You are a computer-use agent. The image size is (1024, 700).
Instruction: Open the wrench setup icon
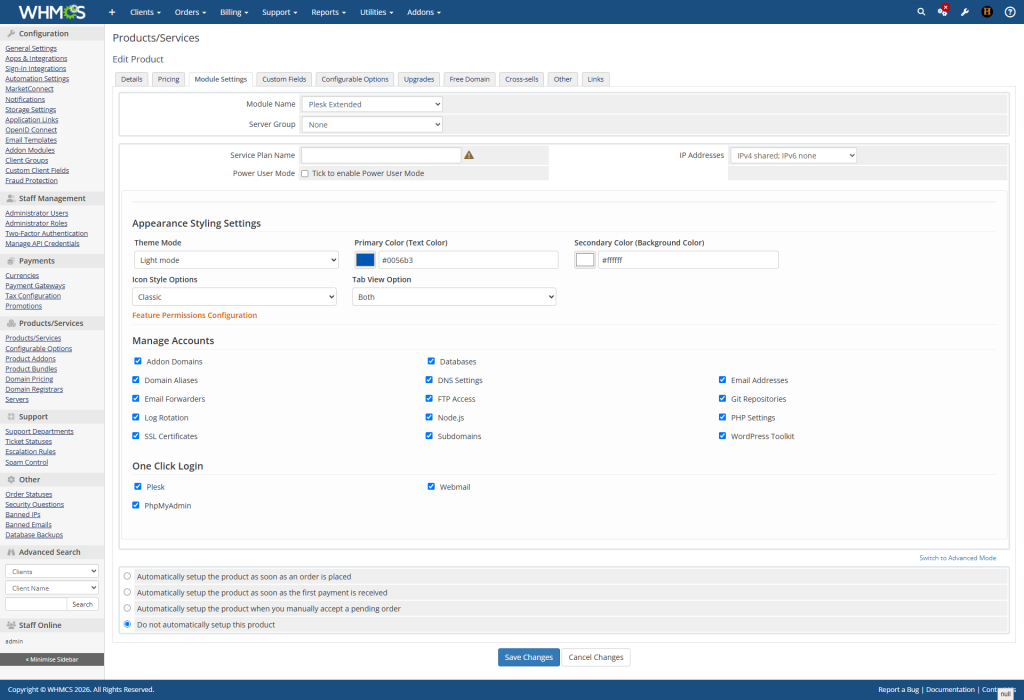pos(965,12)
